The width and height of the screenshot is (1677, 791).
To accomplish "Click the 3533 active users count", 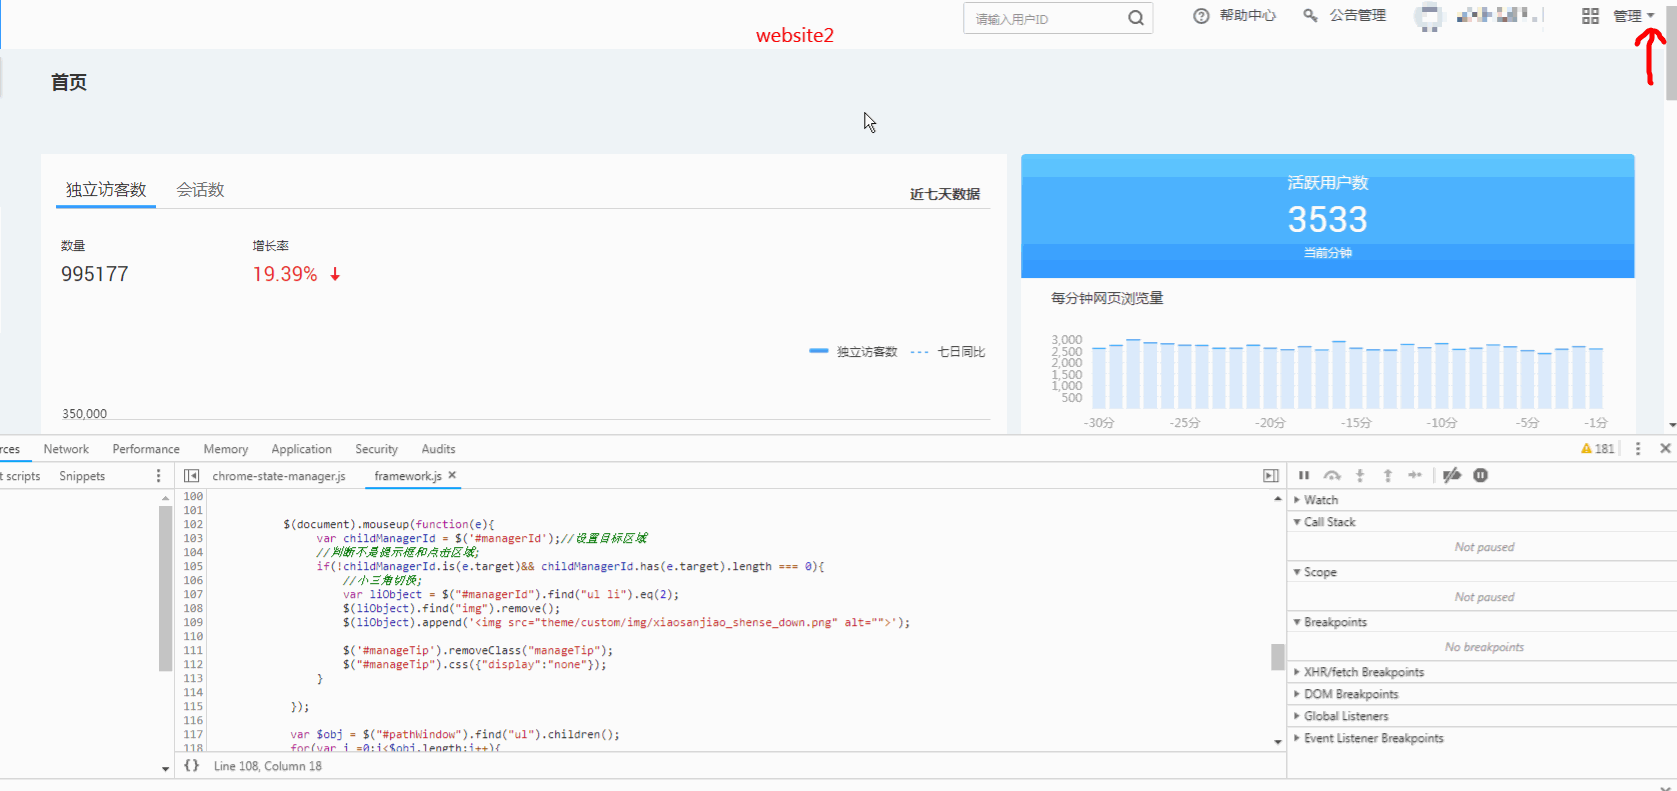I will point(1327,219).
